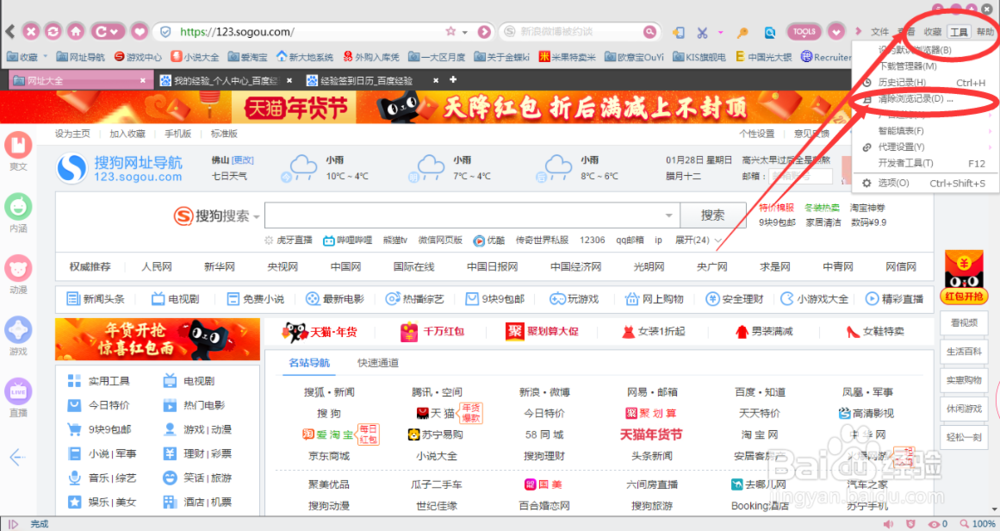
Task: Reload the page with the refresh button
Action: pos(53,31)
